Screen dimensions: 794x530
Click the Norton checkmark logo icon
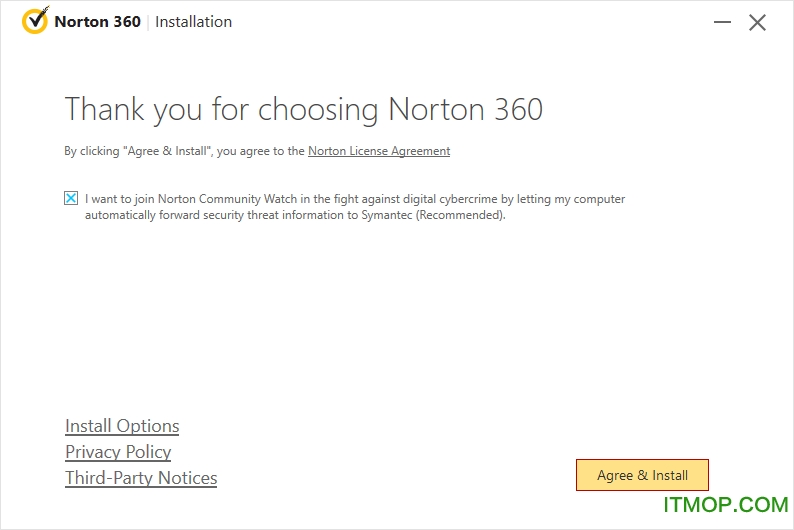pyautogui.click(x=35, y=20)
